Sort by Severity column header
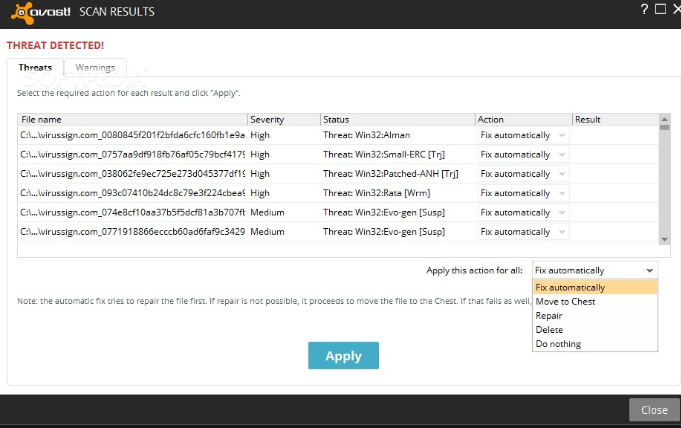The width and height of the screenshot is (681, 428). 284,119
